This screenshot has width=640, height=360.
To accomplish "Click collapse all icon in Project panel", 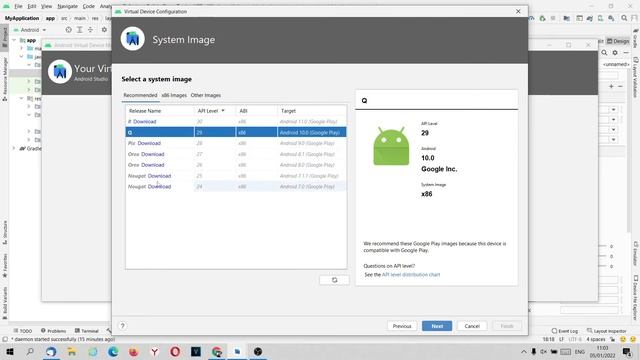I will pyautogui.click(x=90, y=30).
